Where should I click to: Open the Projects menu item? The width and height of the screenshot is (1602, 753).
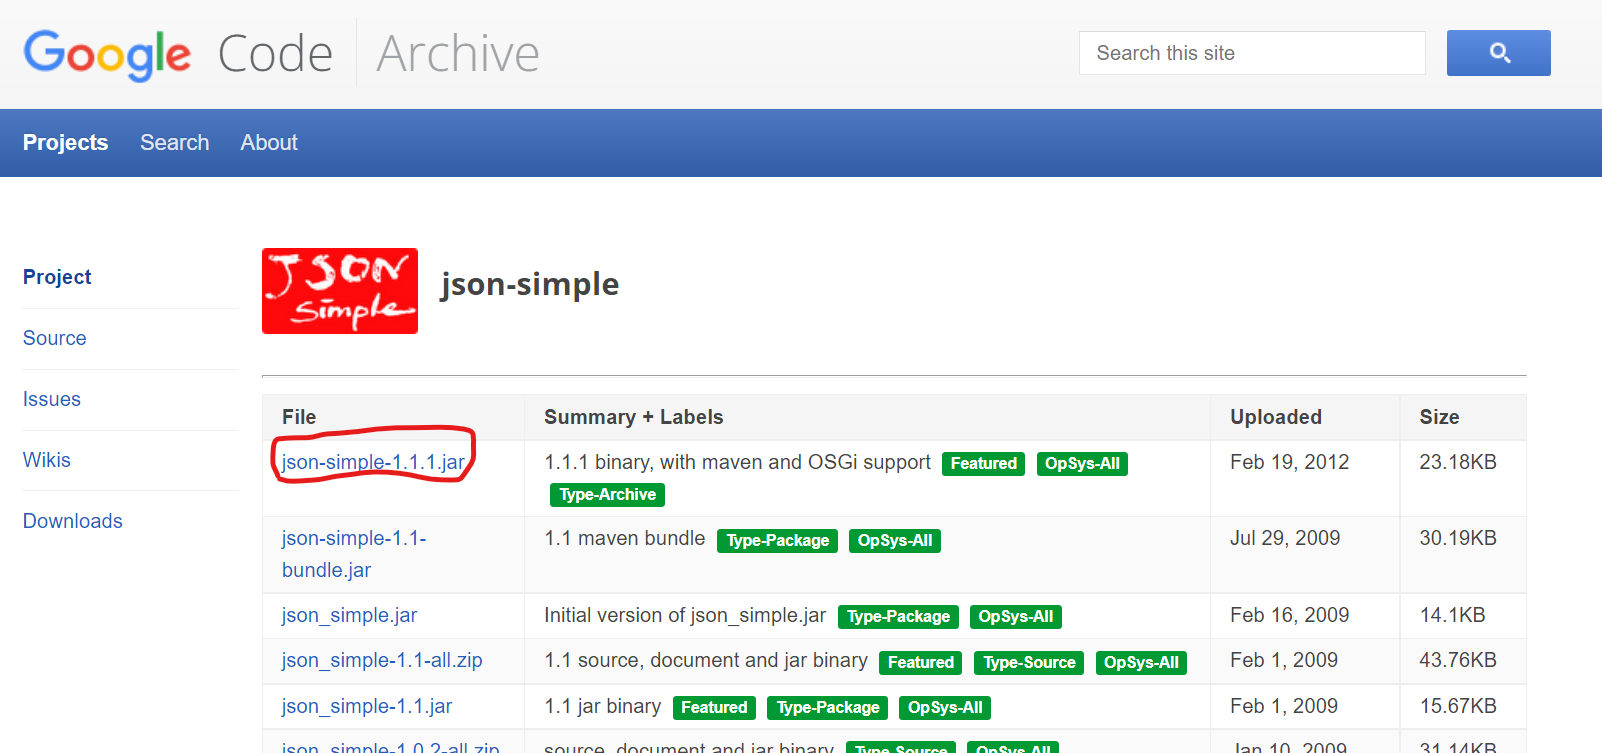[66, 142]
